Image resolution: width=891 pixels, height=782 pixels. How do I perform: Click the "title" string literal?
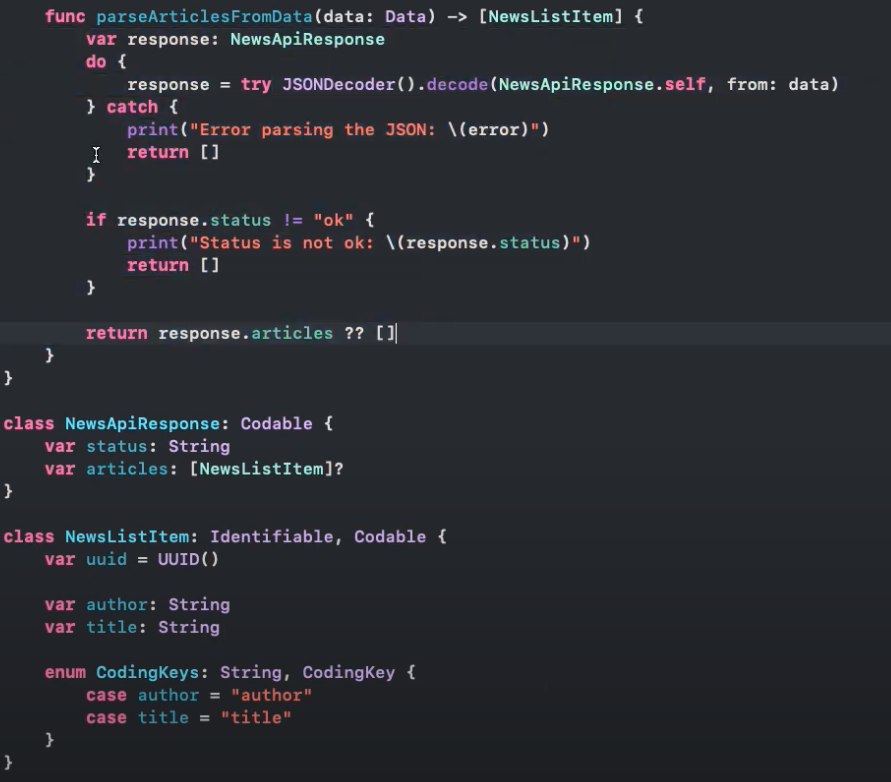[x=256, y=718]
